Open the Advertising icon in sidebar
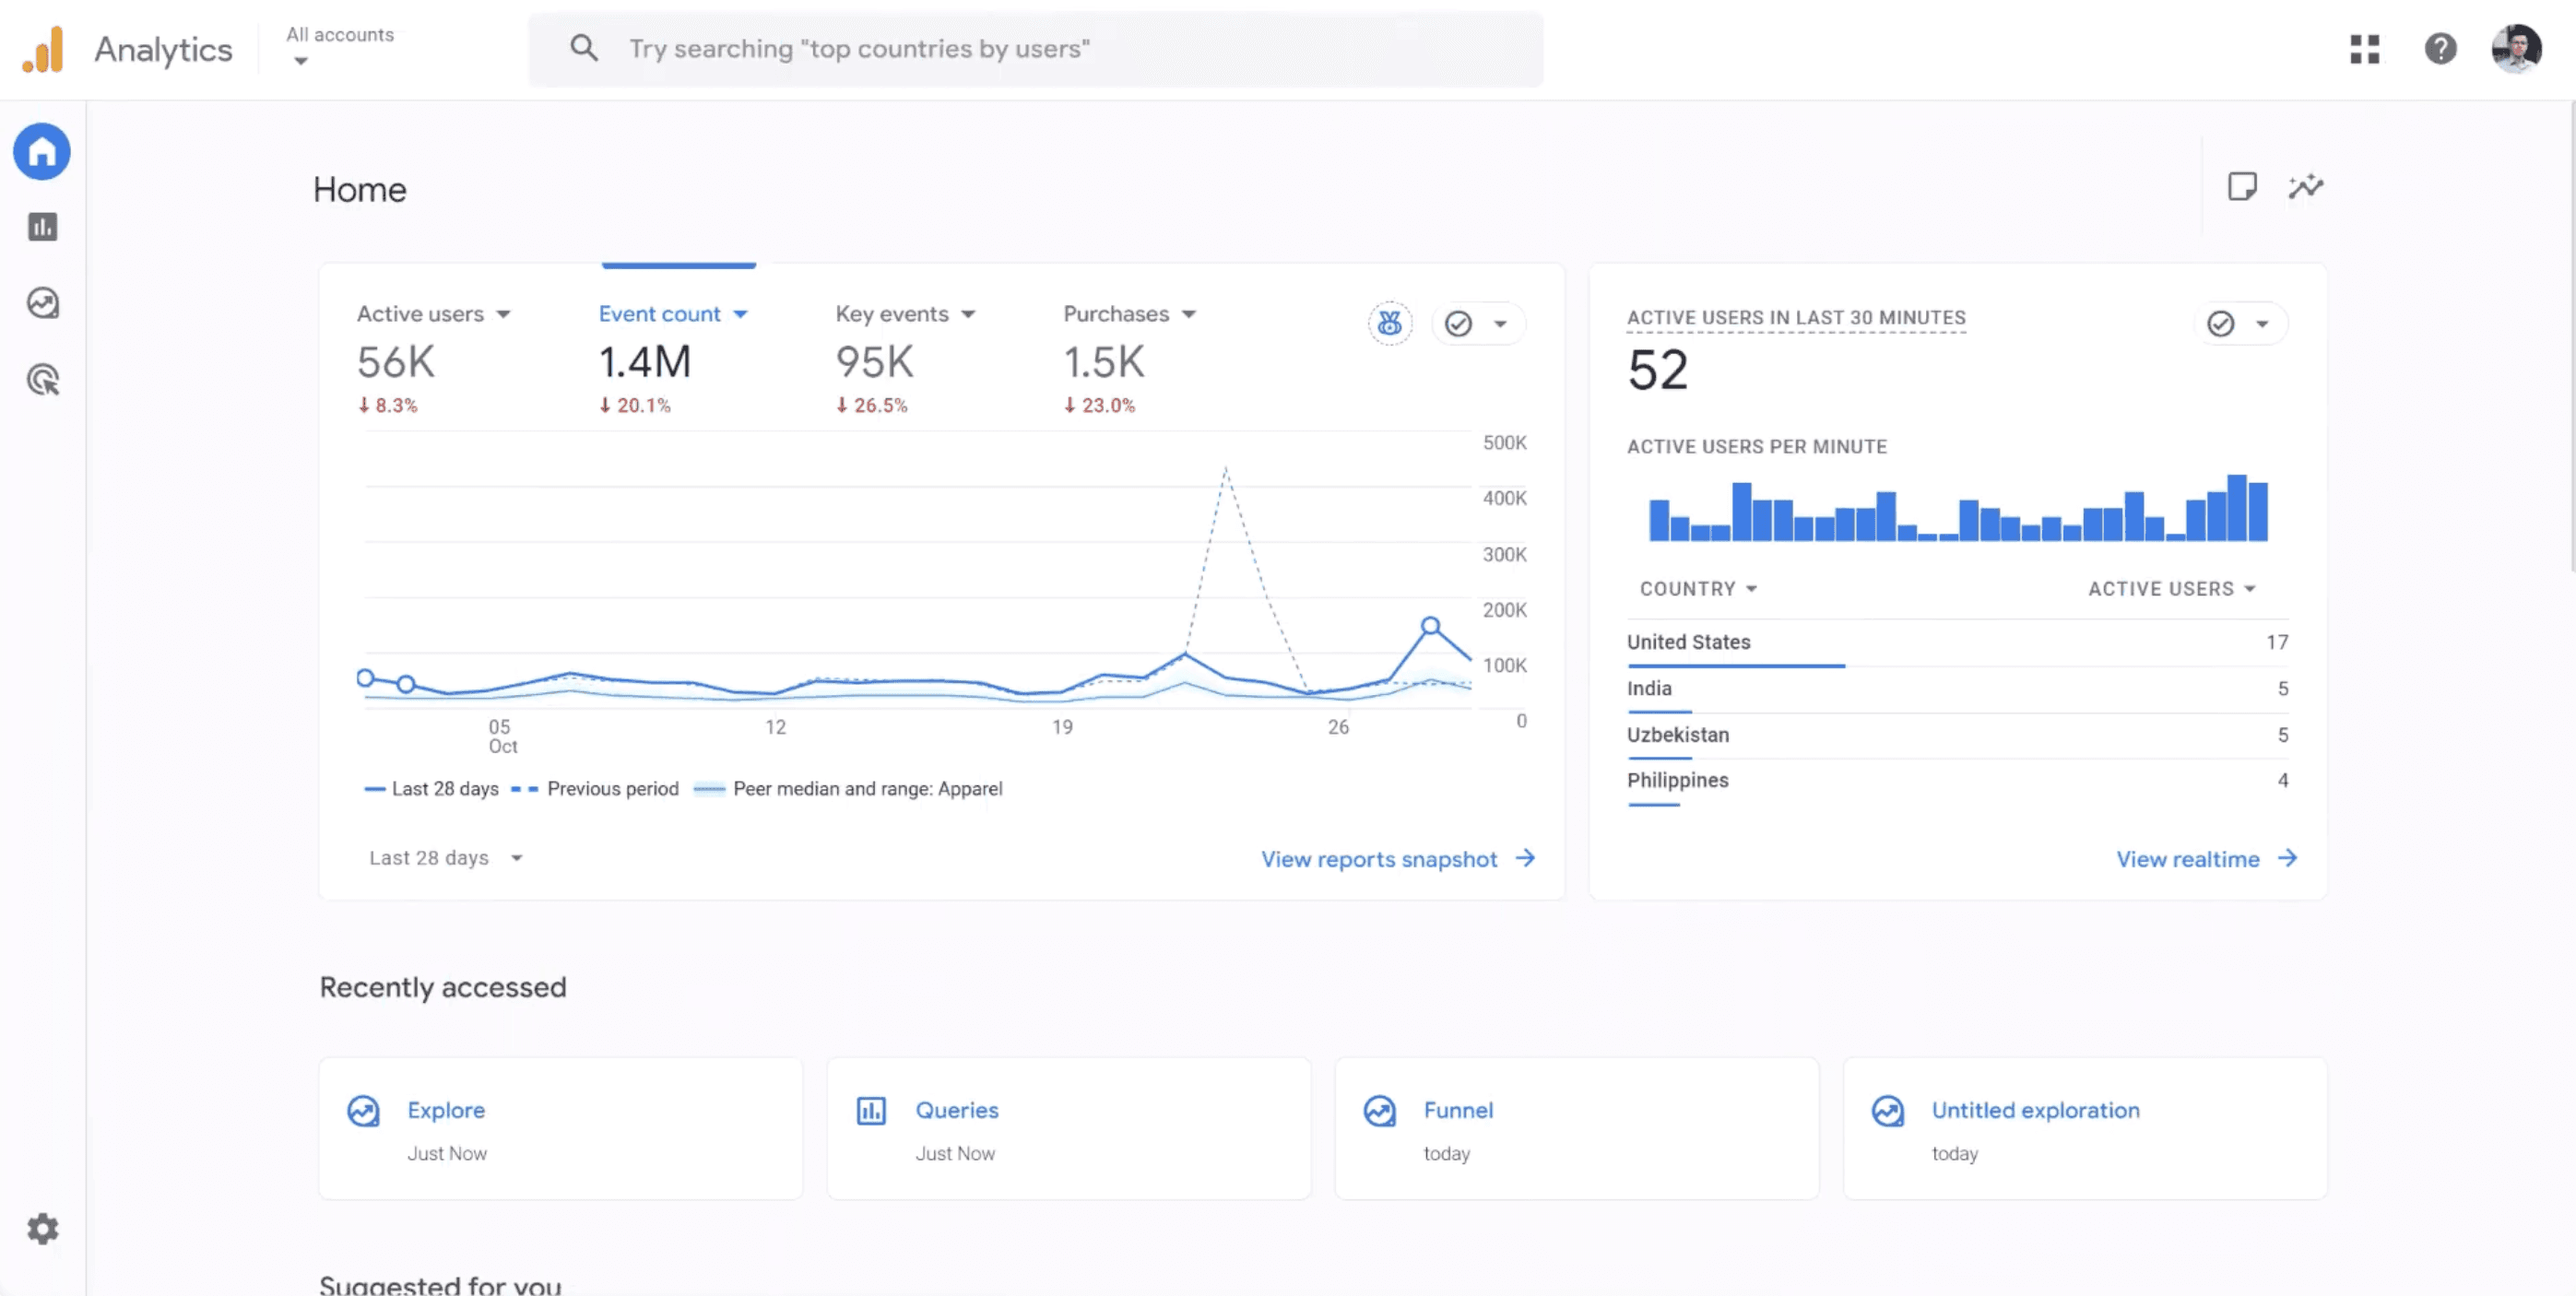2576x1296 pixels. (x=42, y=380)
